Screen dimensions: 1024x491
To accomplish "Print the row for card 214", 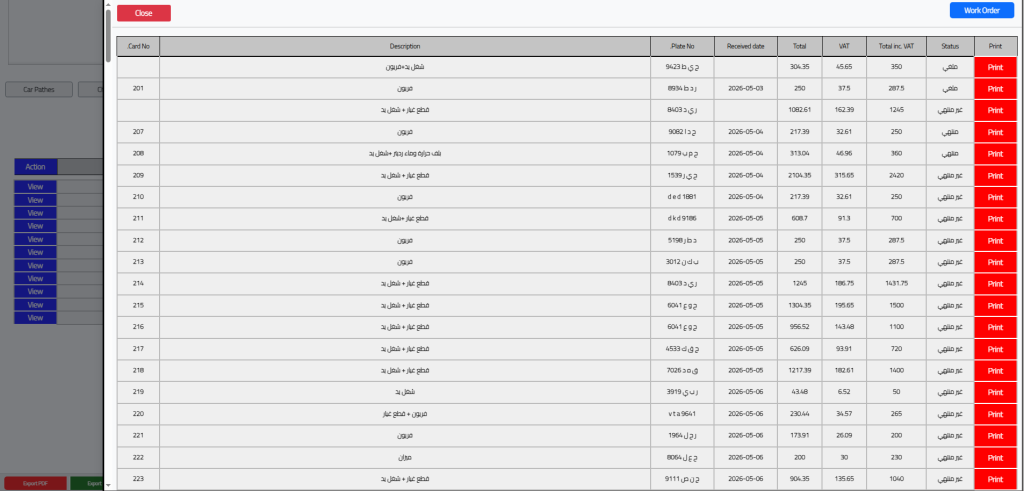I will tap(995, 284).
